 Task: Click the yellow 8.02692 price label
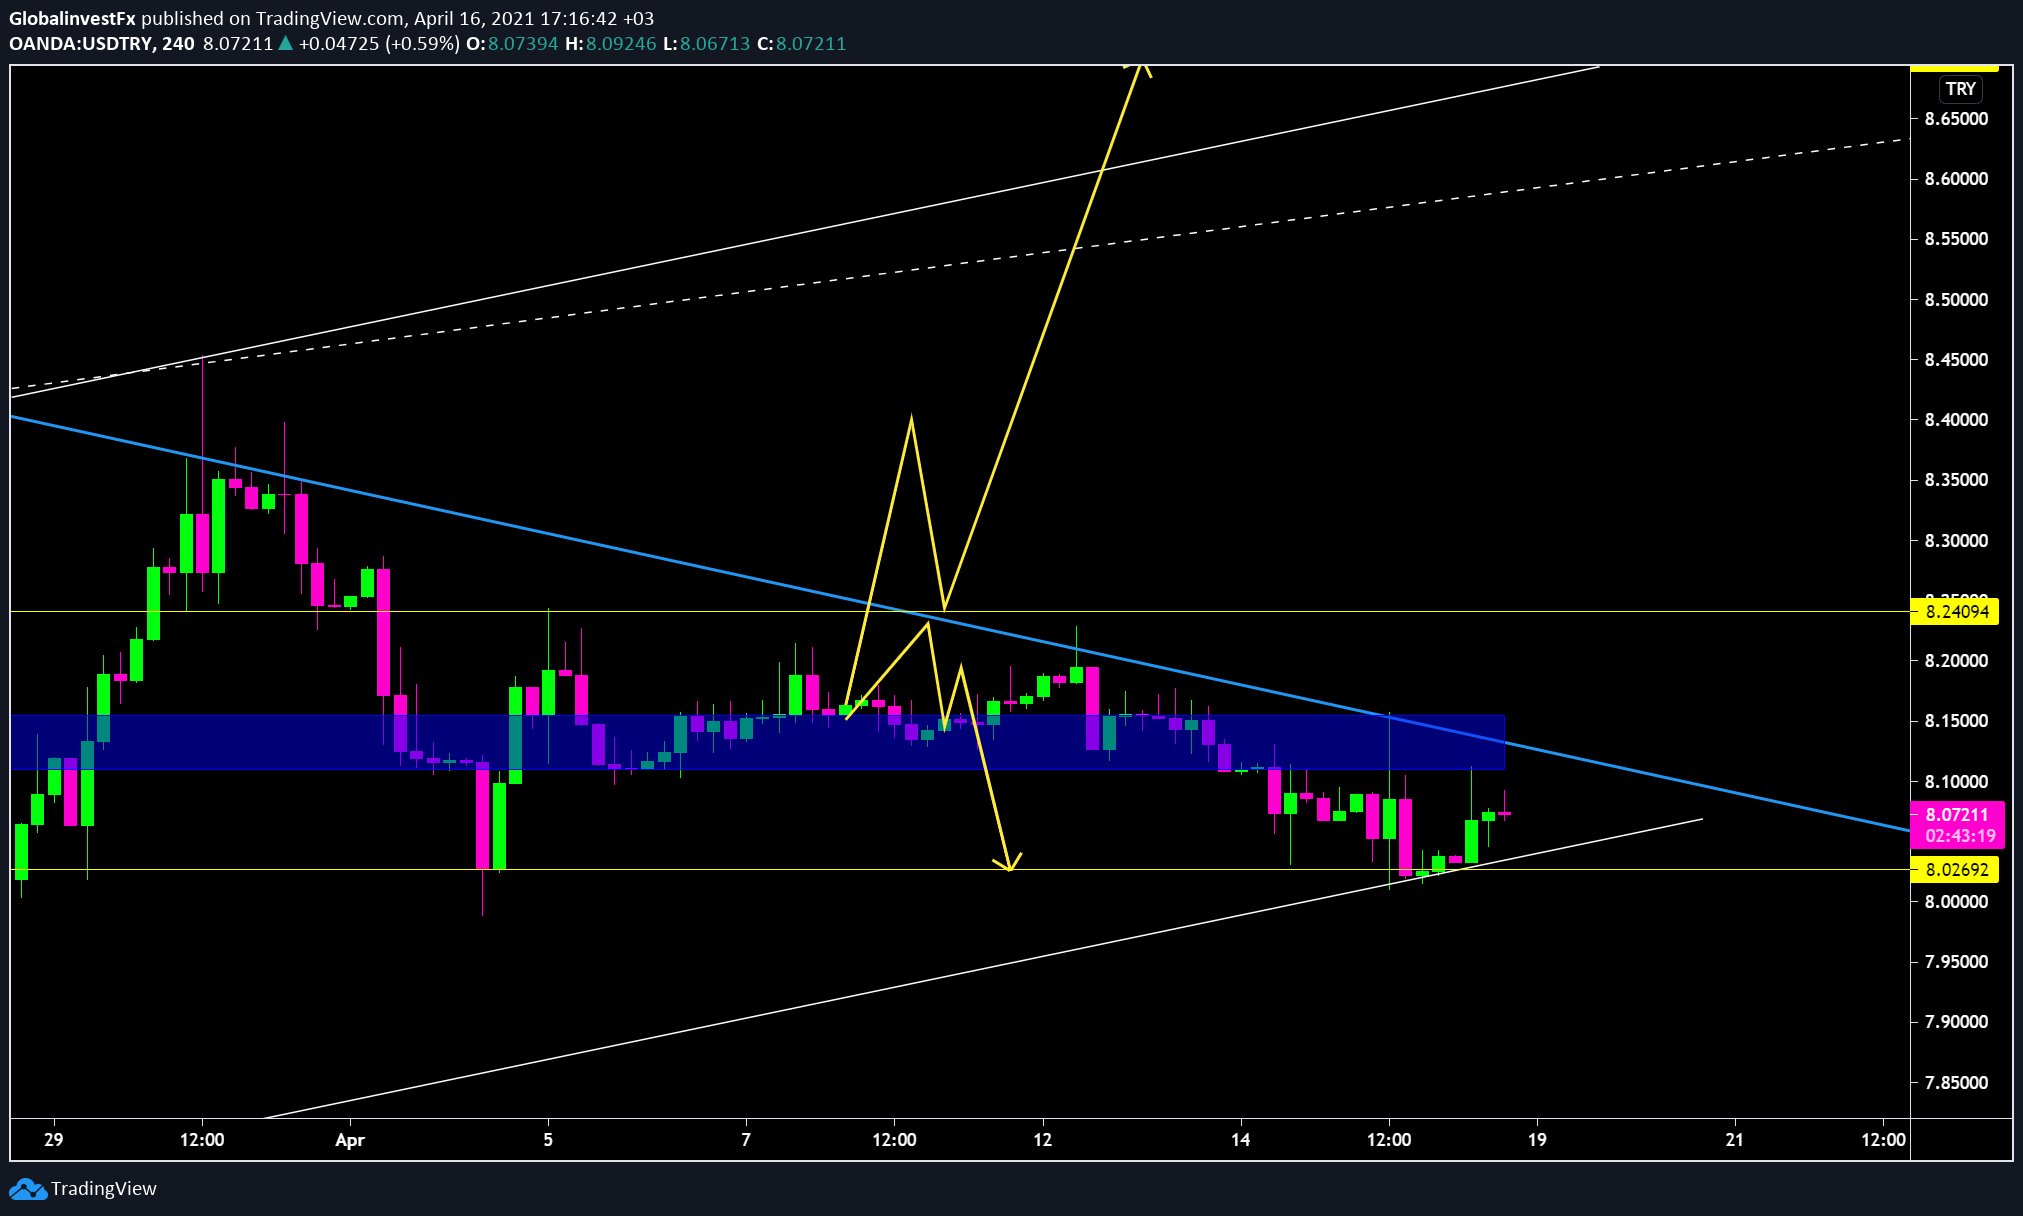[1954, 870]
